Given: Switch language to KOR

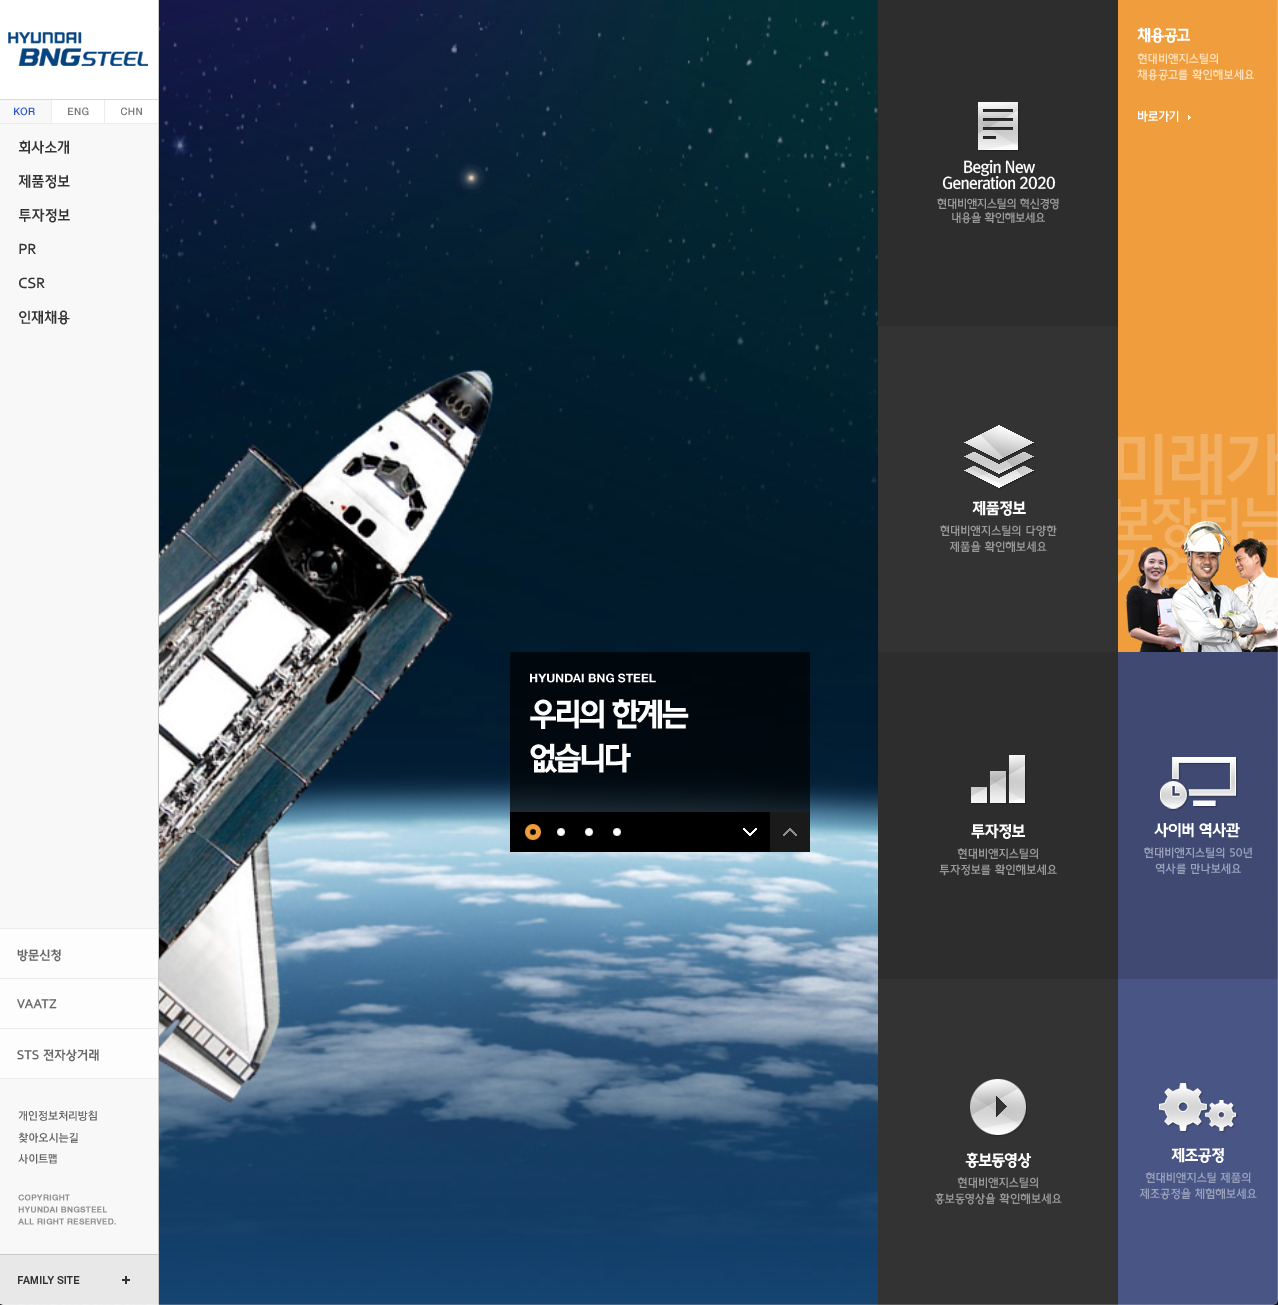Looking at the screenshot, I should pos(25,111).
